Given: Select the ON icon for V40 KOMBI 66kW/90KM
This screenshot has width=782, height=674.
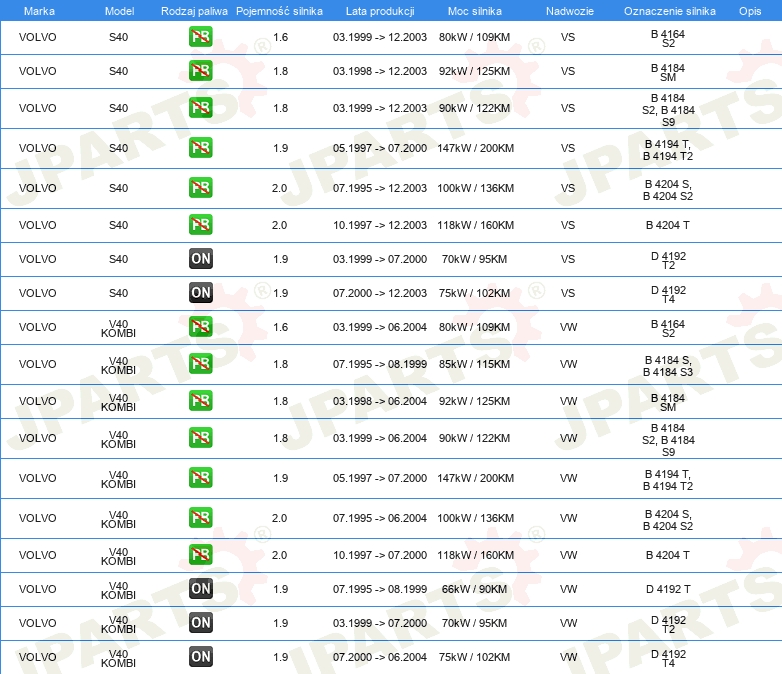Looking at the screenshot, I should coord(200,589).
